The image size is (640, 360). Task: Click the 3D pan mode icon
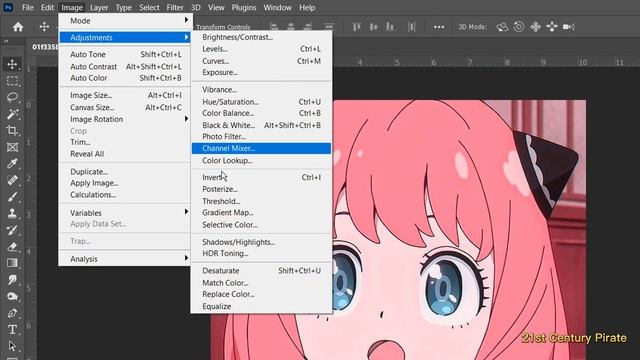[x=536, y=27]
